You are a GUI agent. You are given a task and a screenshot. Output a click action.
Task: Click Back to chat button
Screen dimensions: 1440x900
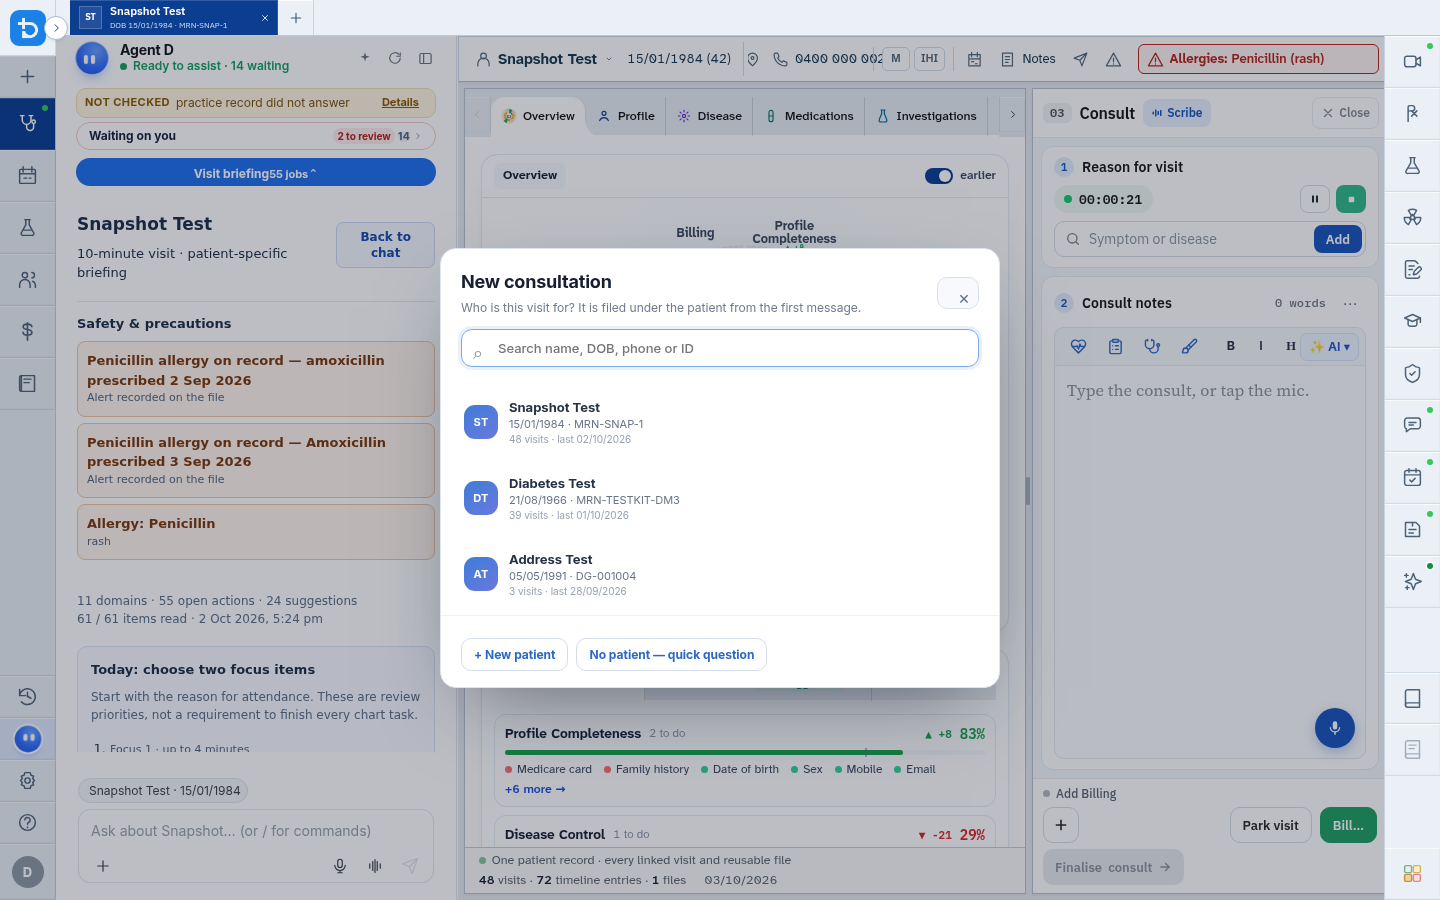coord(385,245)
